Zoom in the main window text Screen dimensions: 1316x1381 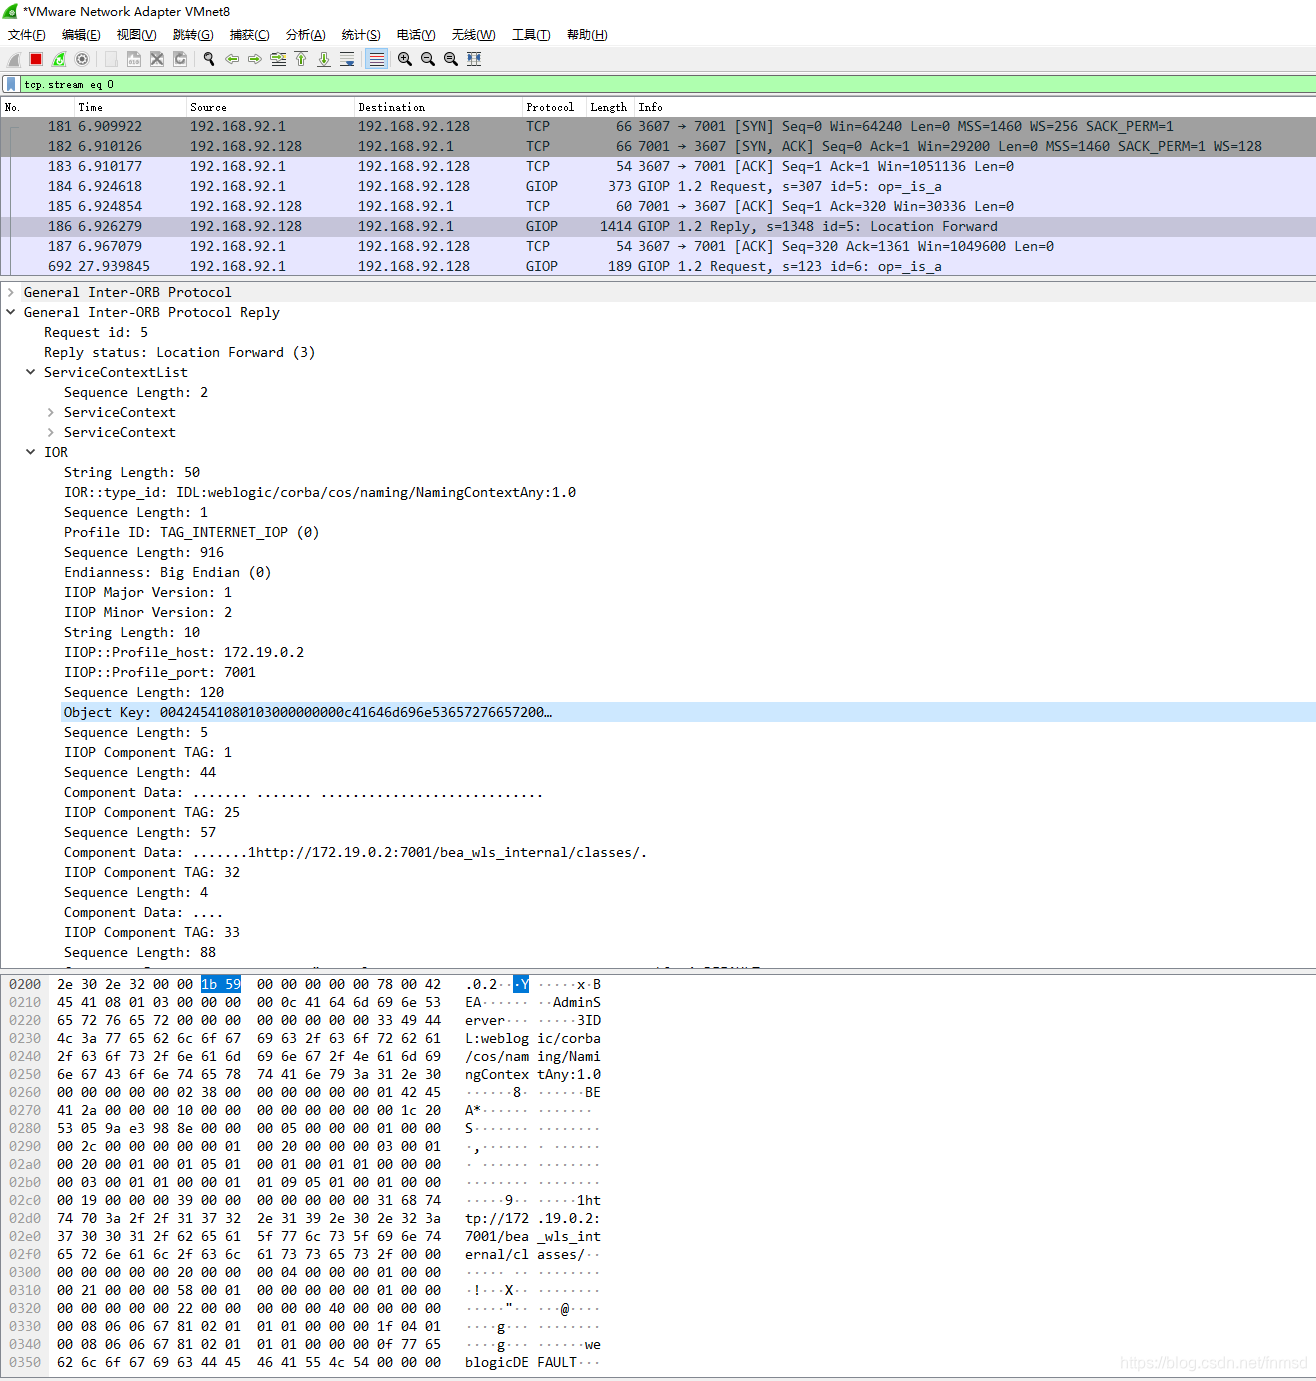pyautogui.click(x=405, y=59)
